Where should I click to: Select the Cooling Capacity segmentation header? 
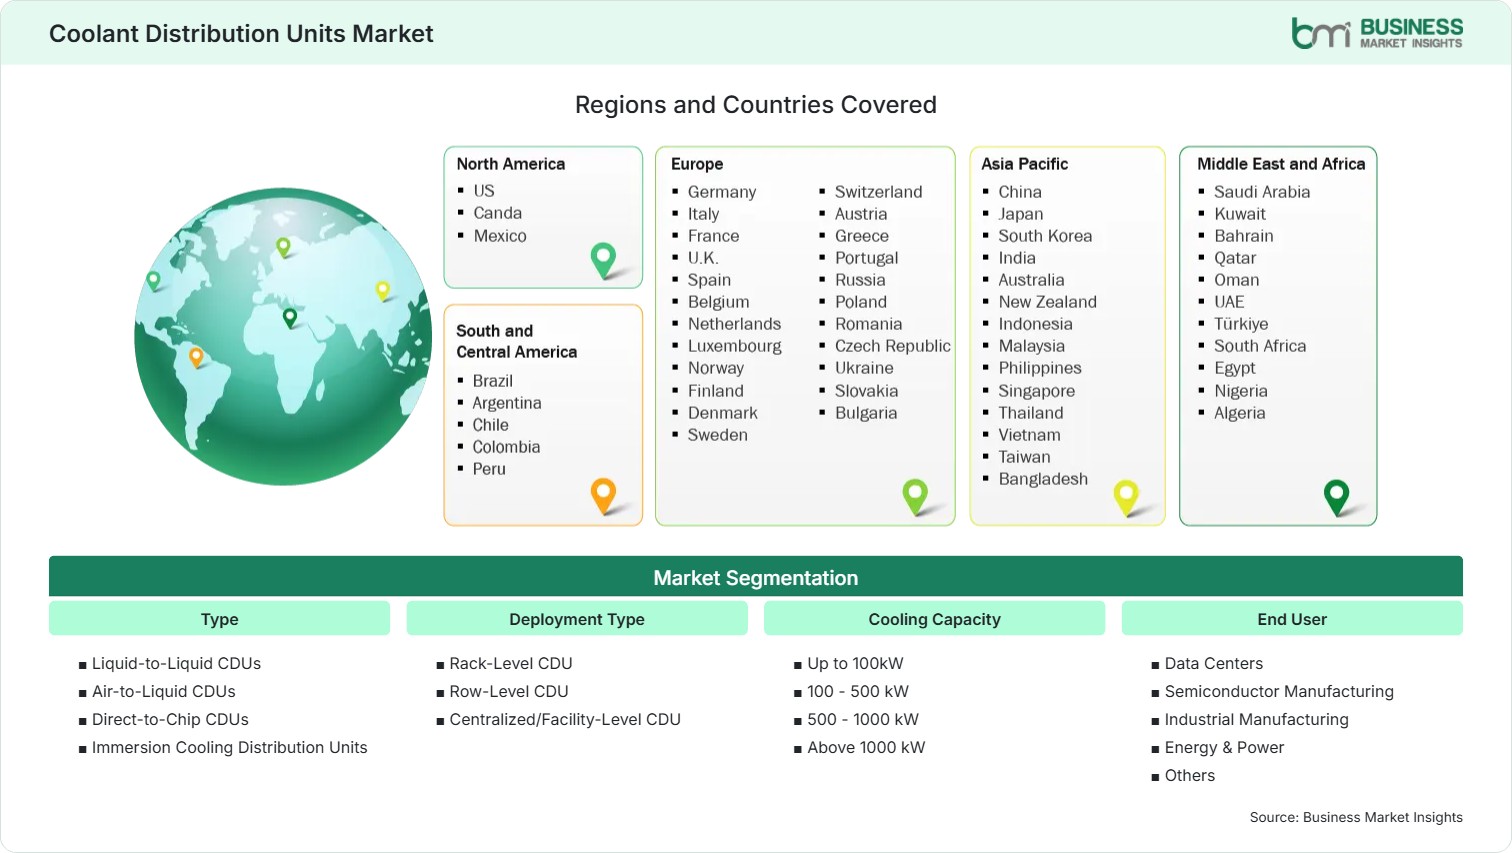point(934,619)
